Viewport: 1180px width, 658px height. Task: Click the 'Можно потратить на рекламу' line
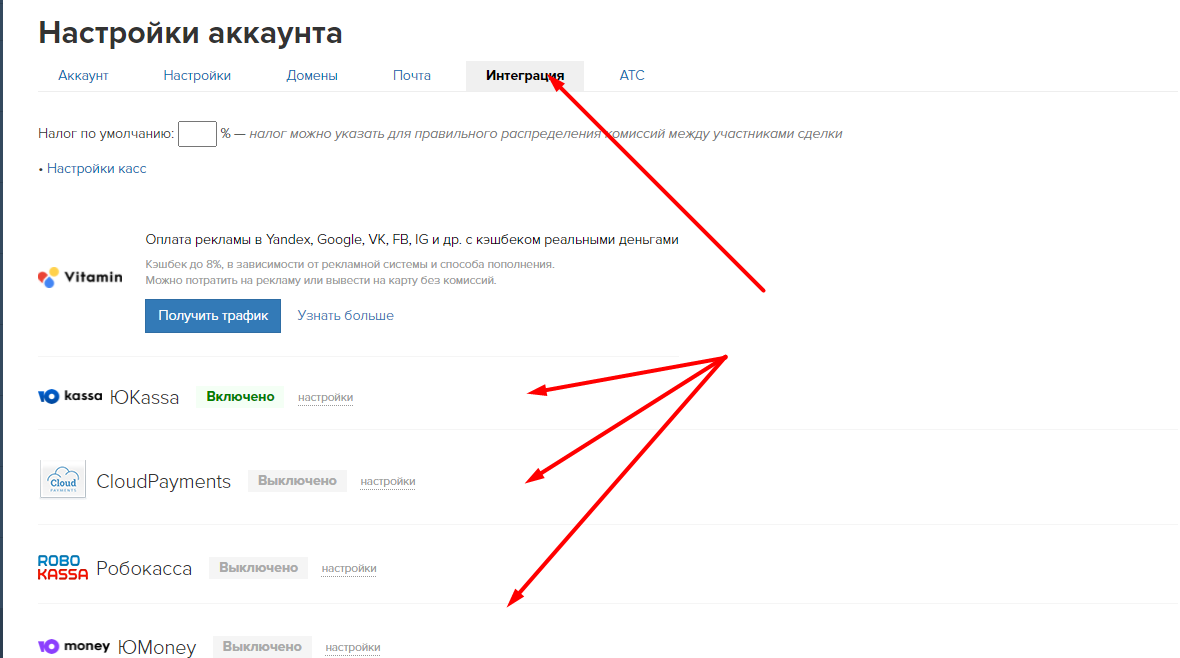[x=321, y=280]
